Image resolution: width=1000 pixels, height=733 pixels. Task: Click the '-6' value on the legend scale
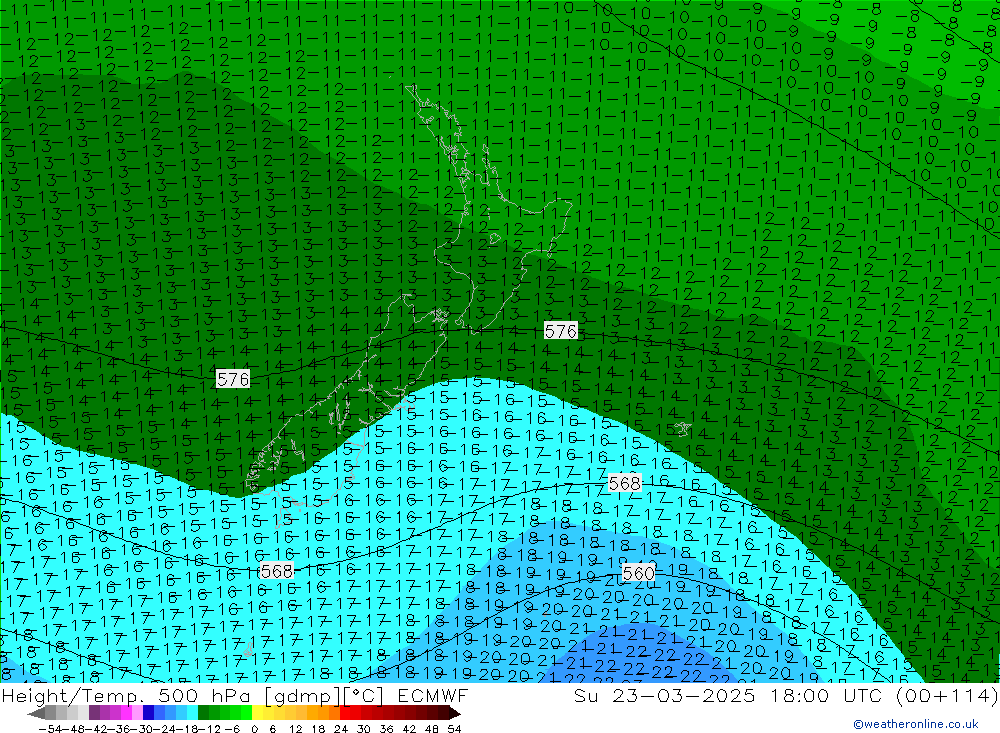pyautogui.click(x=232, y=729)
